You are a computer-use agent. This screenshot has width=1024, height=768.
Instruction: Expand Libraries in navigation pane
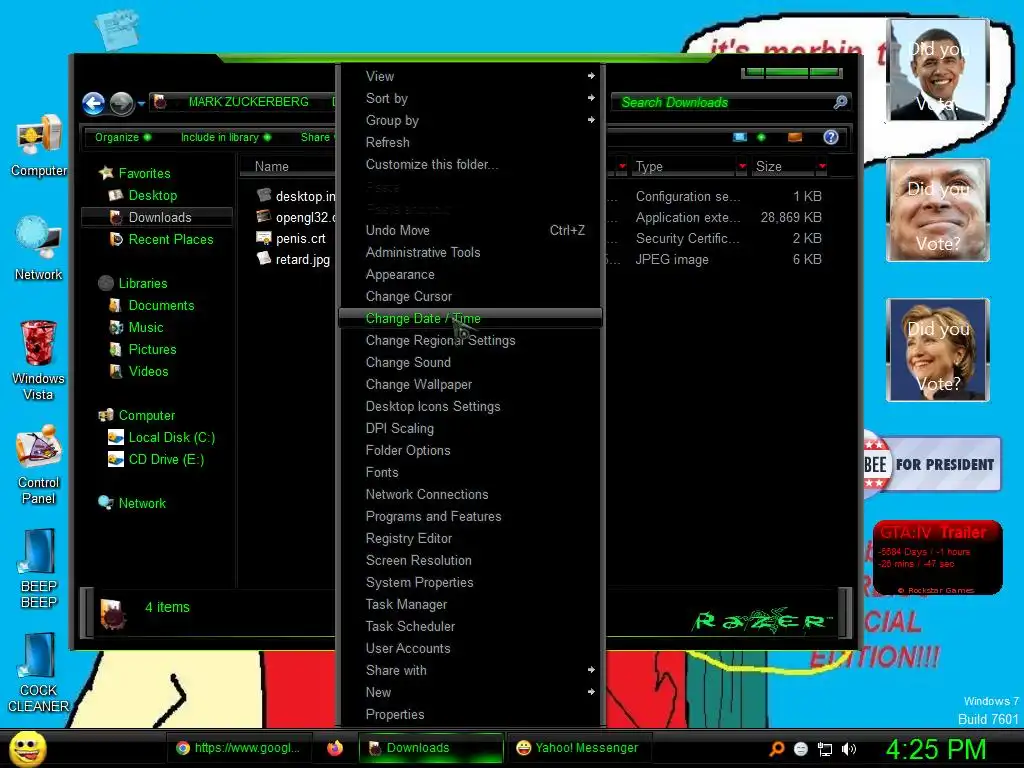click(142, 283)
